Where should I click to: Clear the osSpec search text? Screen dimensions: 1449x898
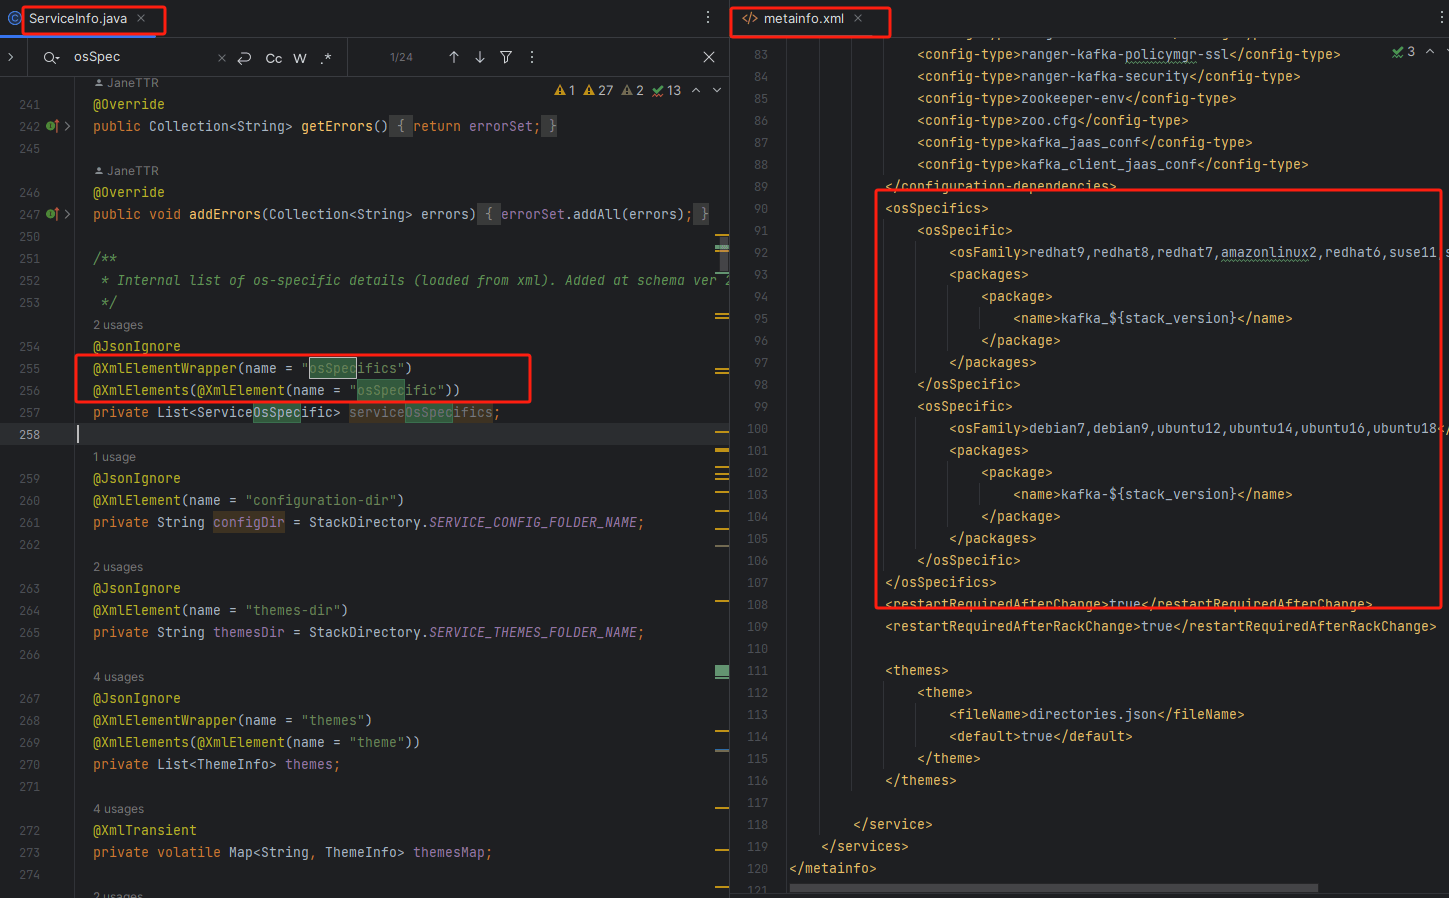point(222,58)
